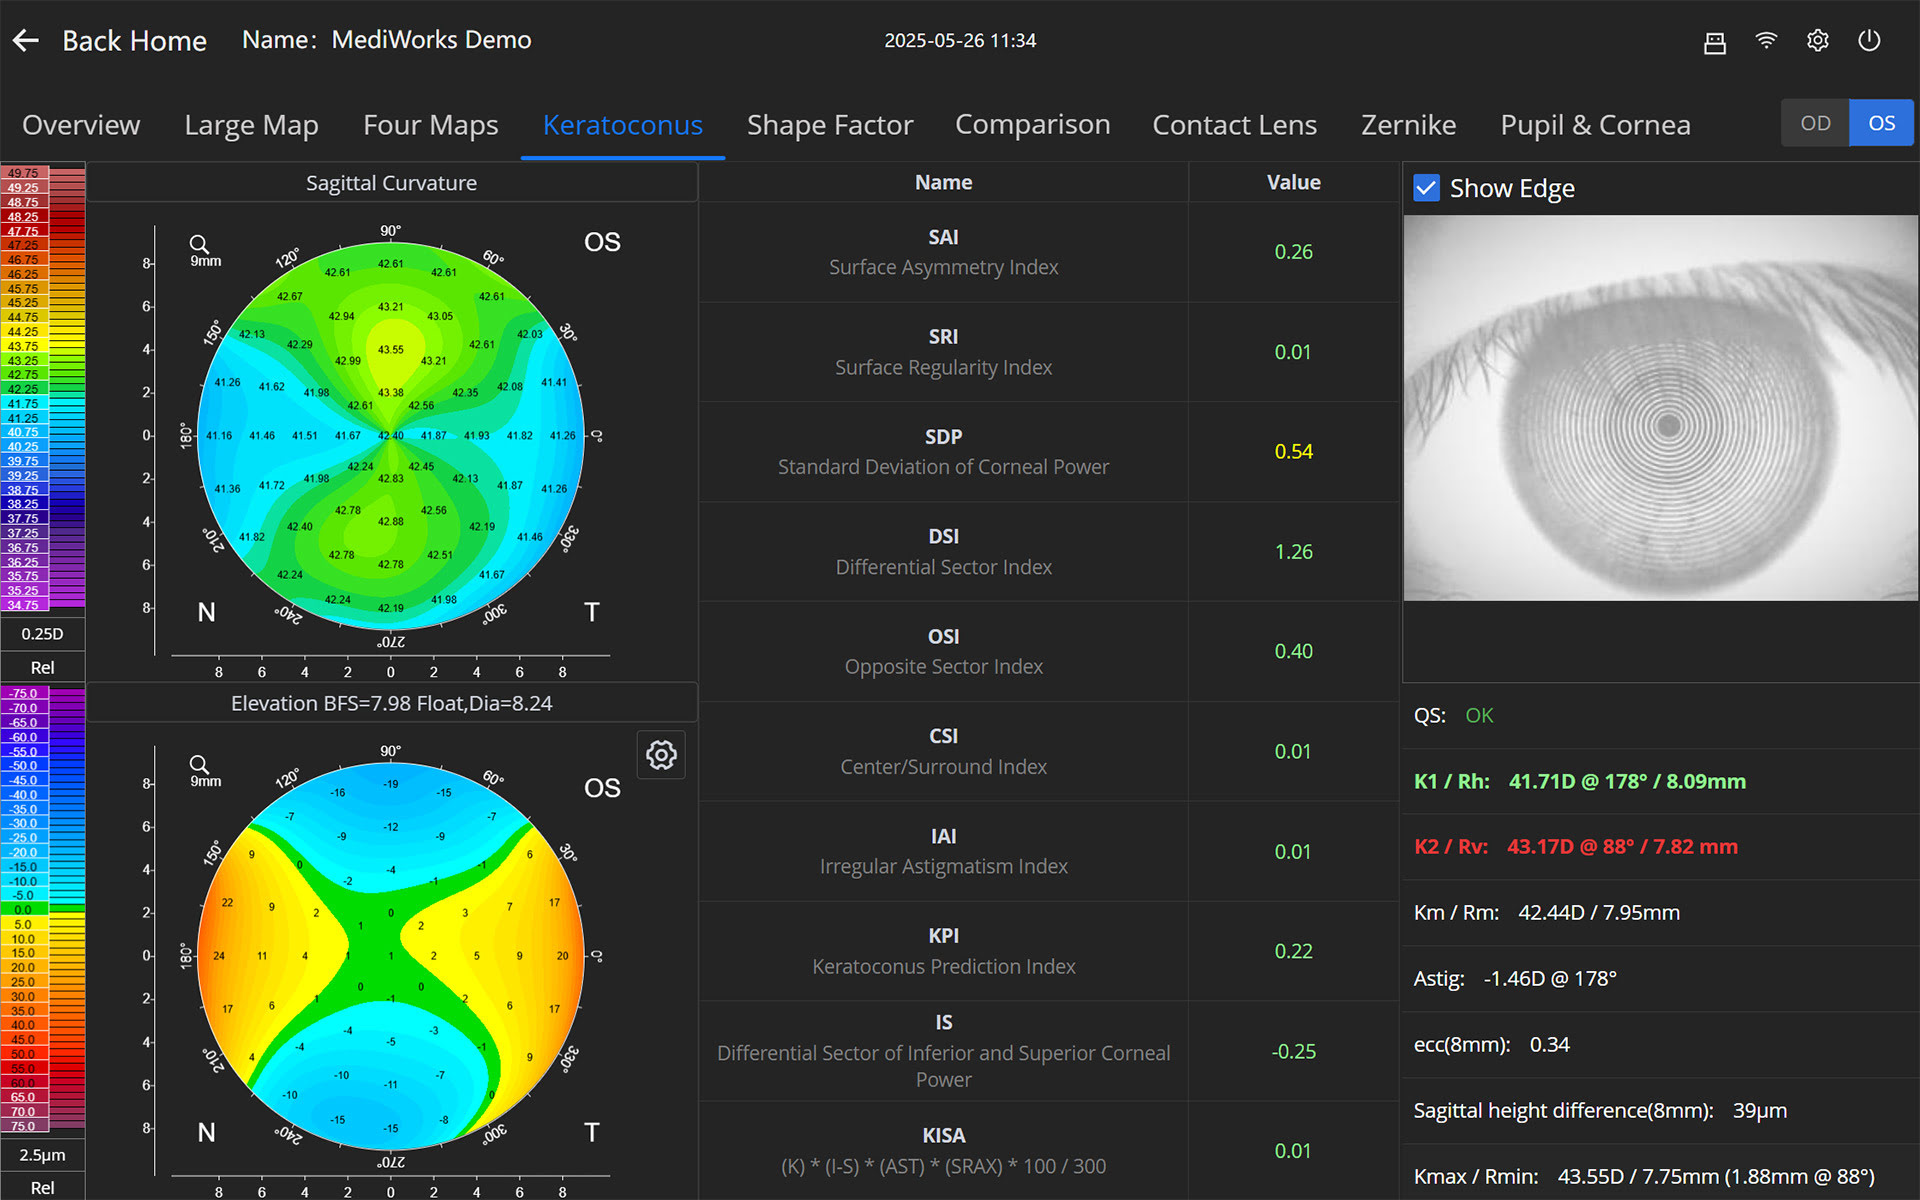Click Back Home text
1920x1200 pixels.
coord(134,41)
